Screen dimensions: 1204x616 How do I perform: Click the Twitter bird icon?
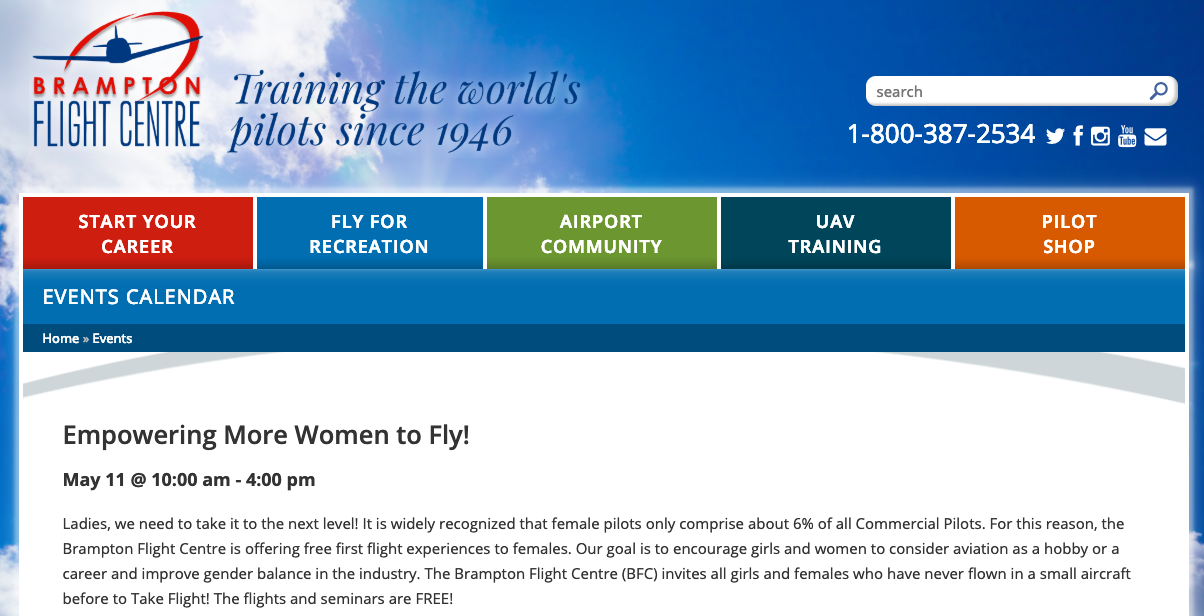point(1055,136)
